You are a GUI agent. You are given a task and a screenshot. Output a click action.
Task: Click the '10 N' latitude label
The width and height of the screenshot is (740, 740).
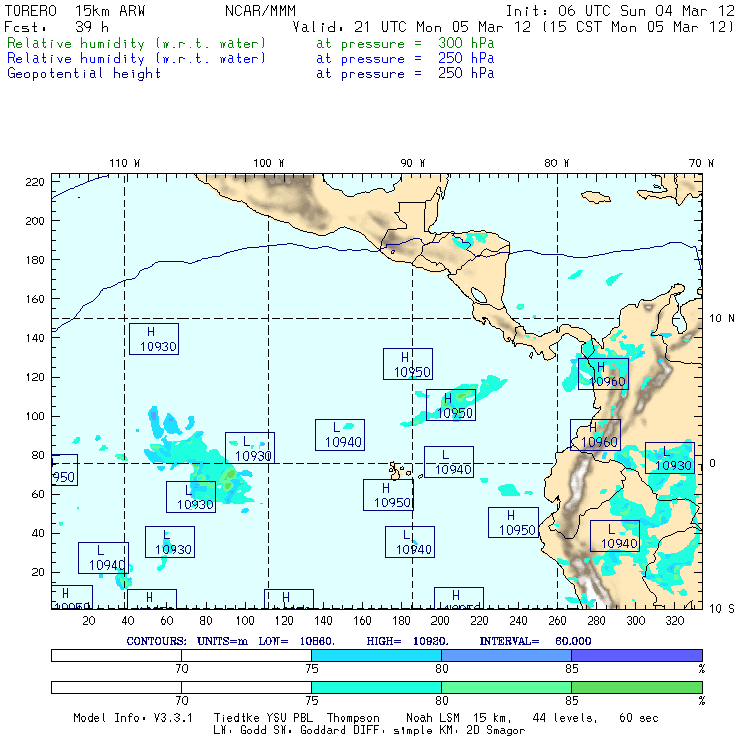722,319
